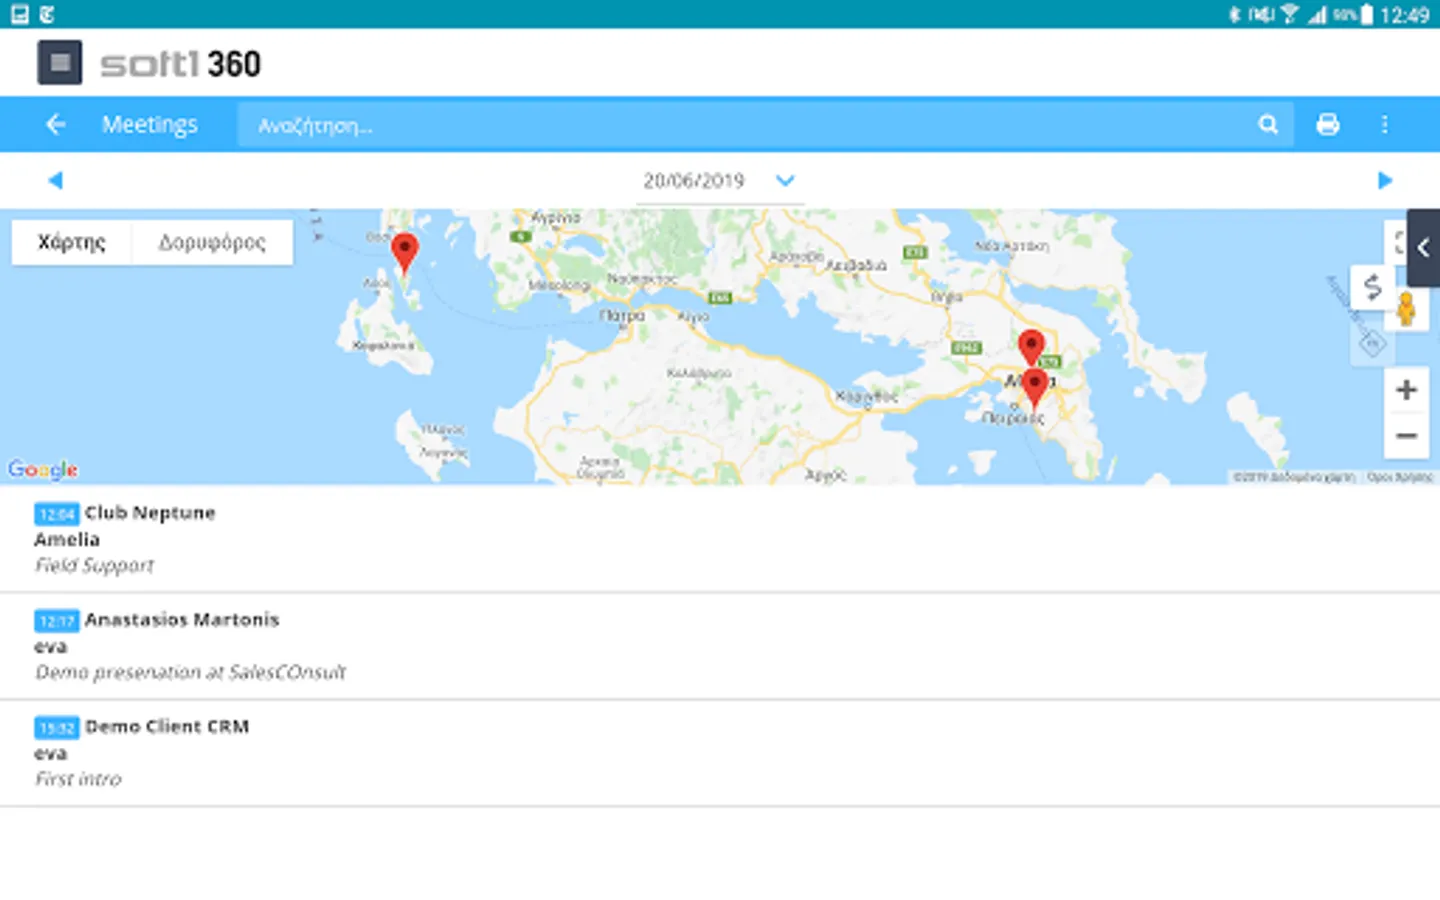This screenshot has height=900, width=1440.
Task: Tap the 12:49 clock in status bar
Action: [1404, 15]
